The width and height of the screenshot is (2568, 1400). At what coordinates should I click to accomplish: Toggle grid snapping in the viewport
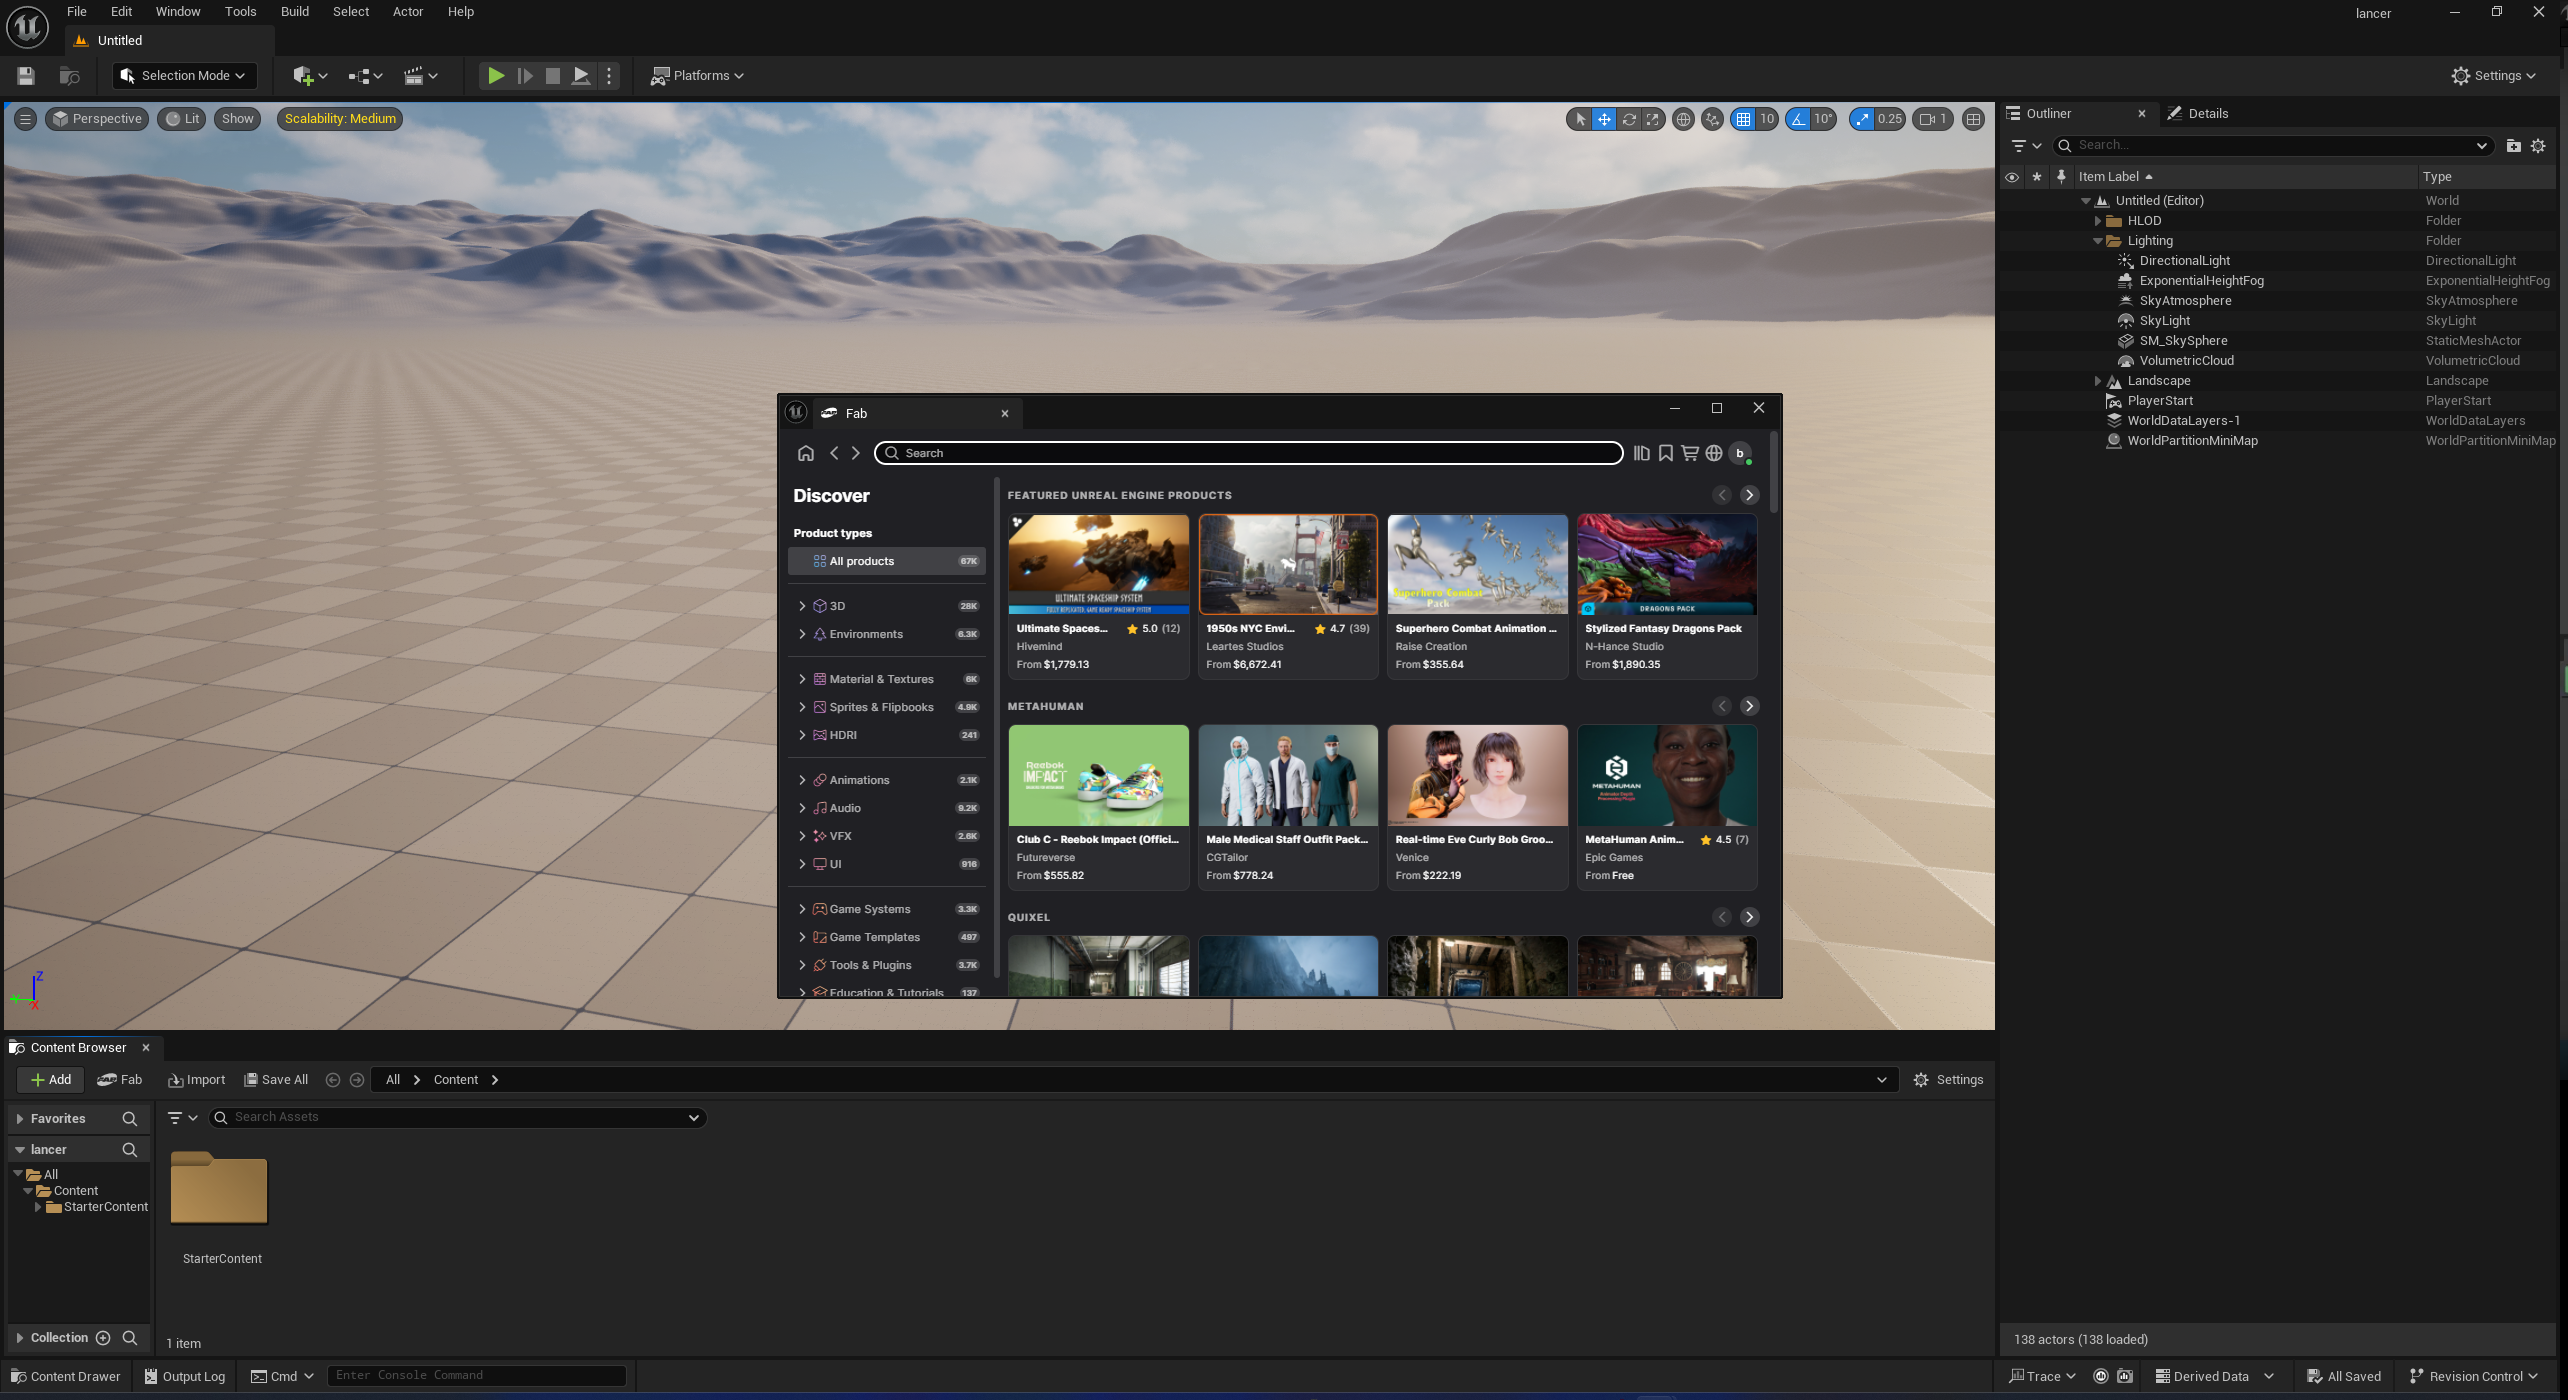(1744, 119)
